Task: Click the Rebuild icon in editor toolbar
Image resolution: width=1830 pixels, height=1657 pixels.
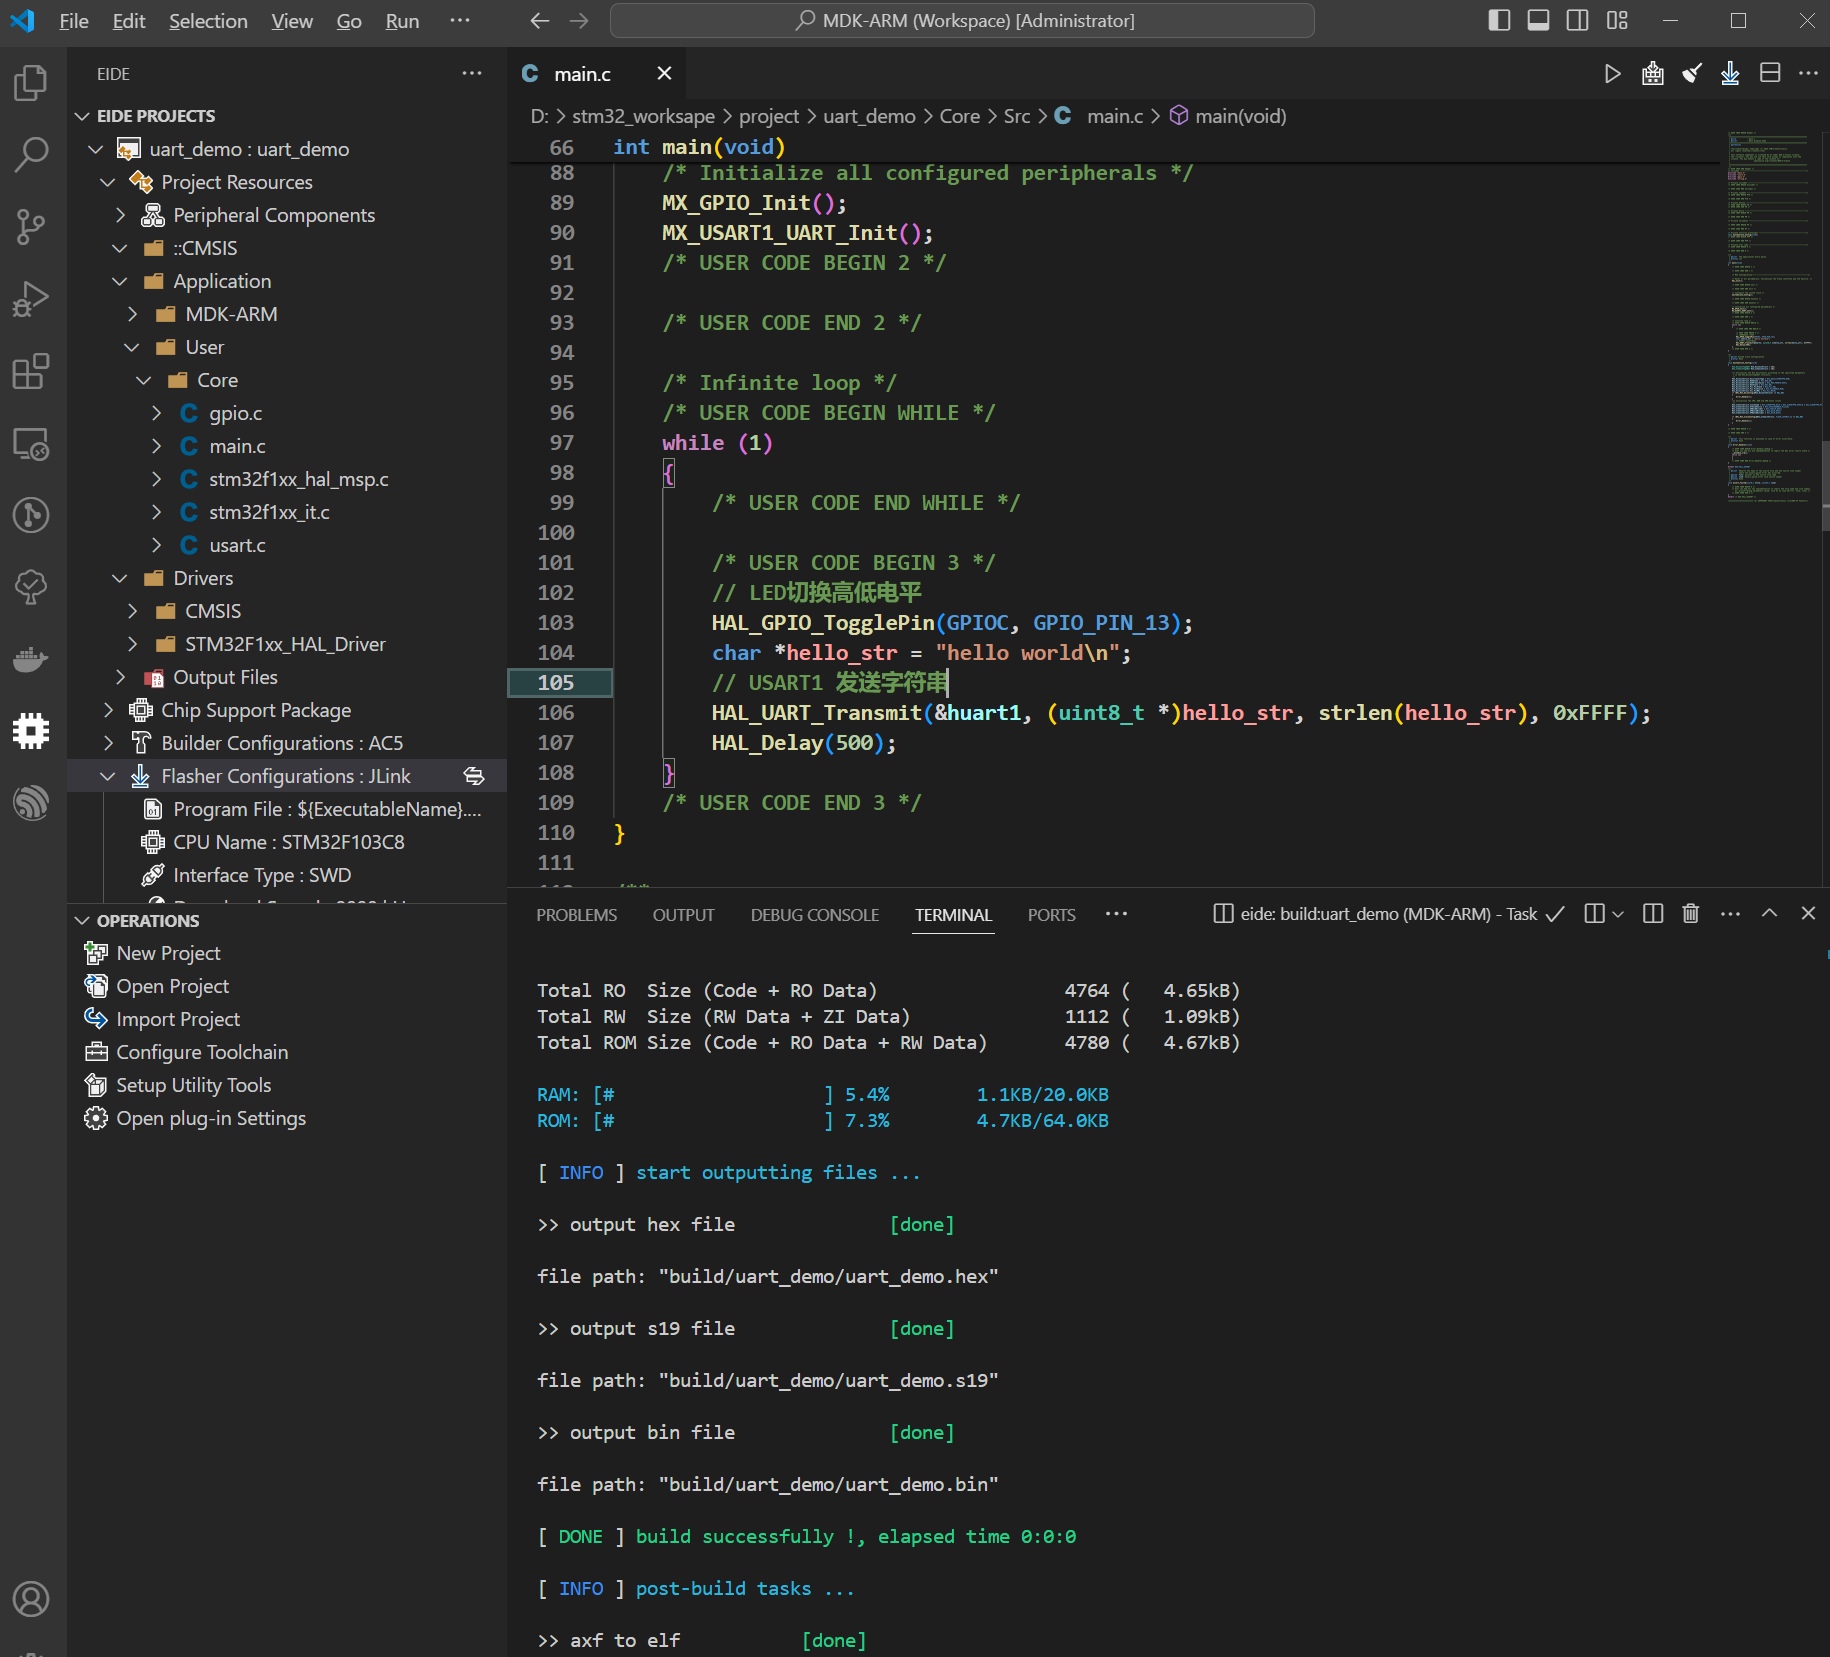Action: pyautogui.click(x=1652, y=74)
